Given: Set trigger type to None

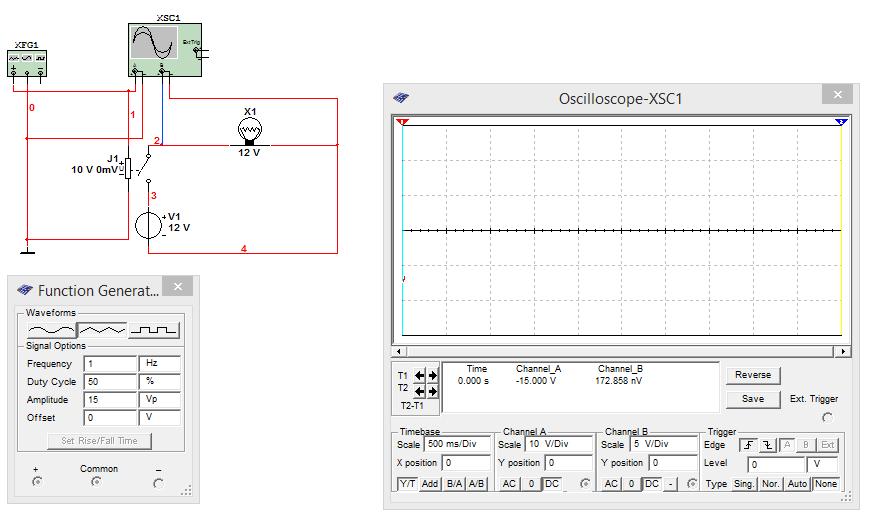Looking at the screenshot, I should click(825, 484).
